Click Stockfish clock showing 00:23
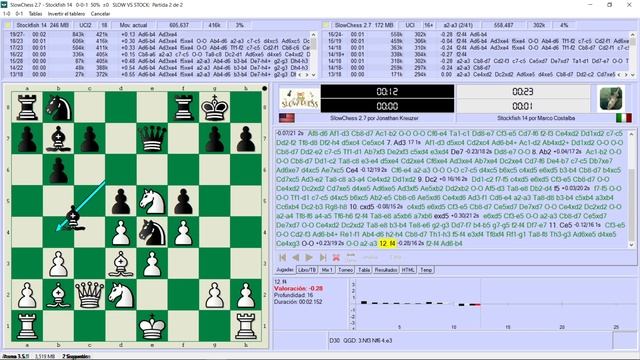640x360 pixels. tap(522, 91)
